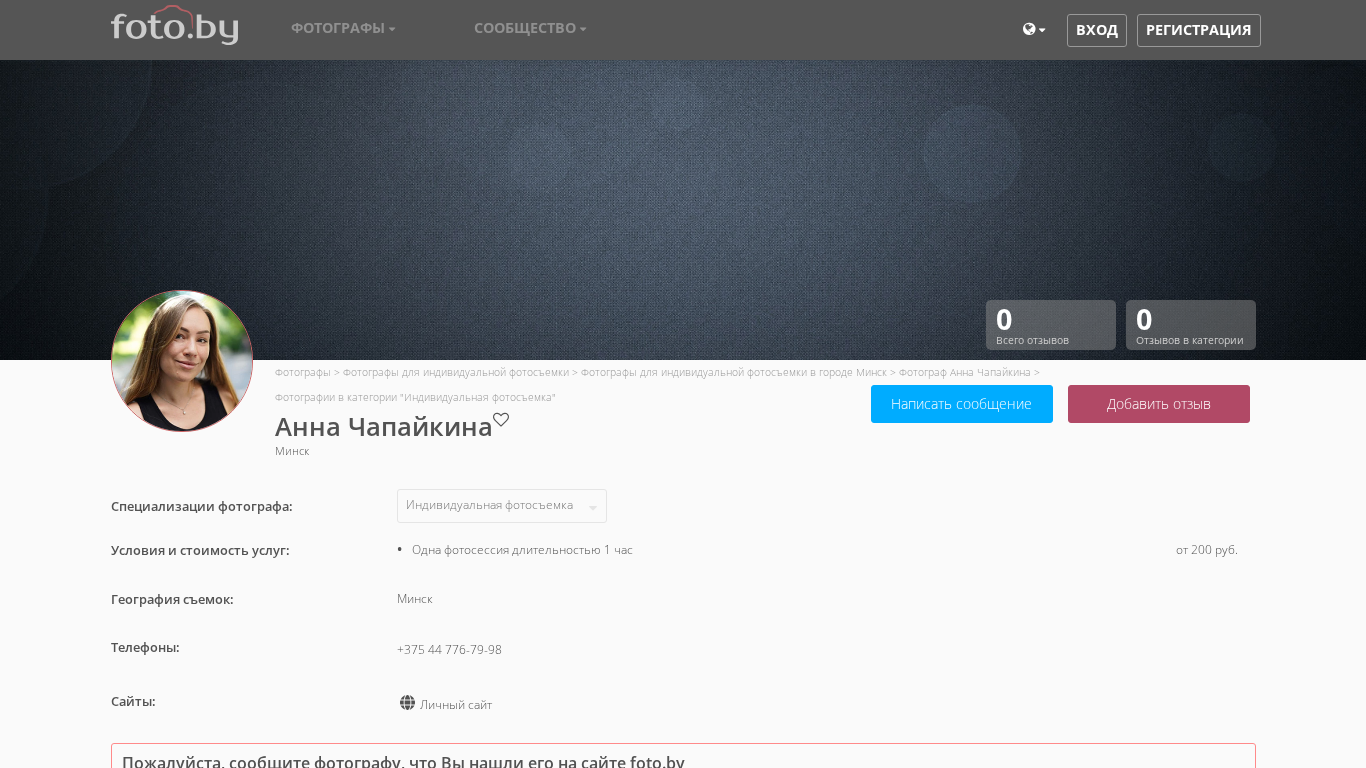Viewport: 1366px width, 768px height.
Task: Click the foto.by logo
Action: (174, 27)
